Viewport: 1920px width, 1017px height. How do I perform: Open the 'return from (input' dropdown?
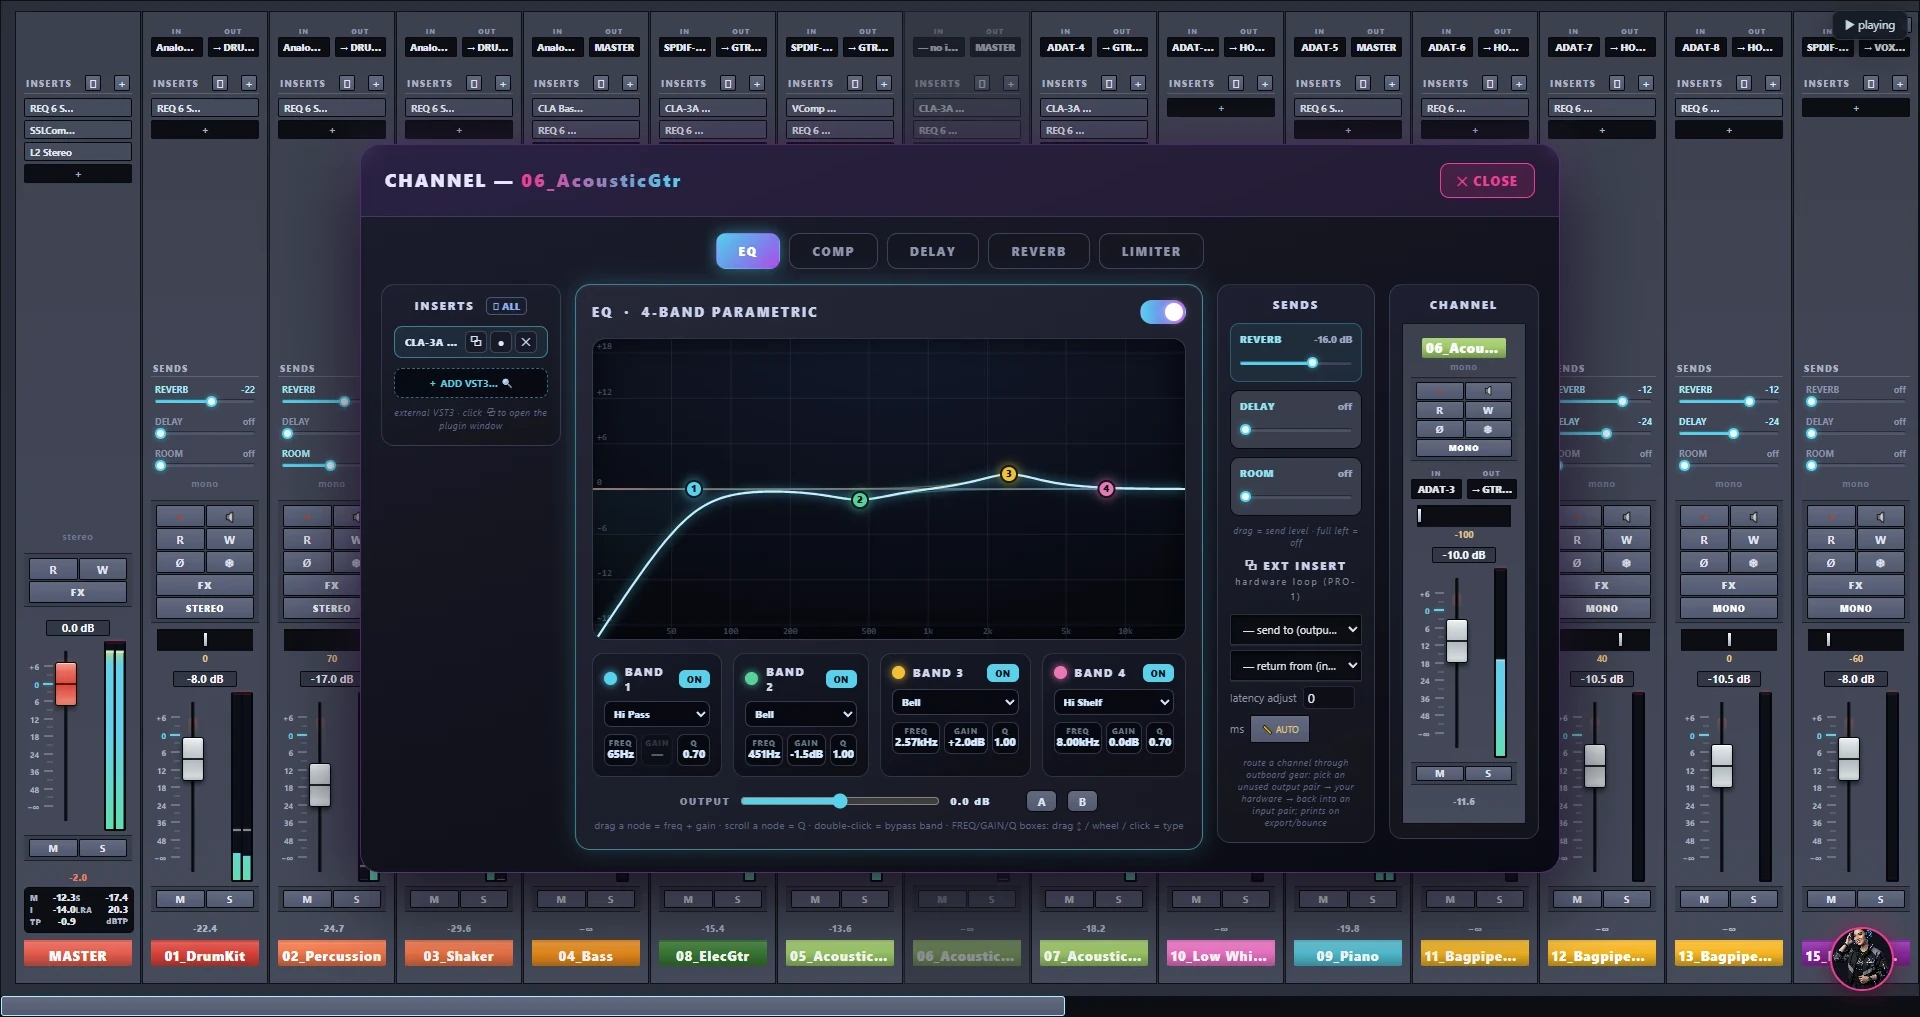(1295, 666)
